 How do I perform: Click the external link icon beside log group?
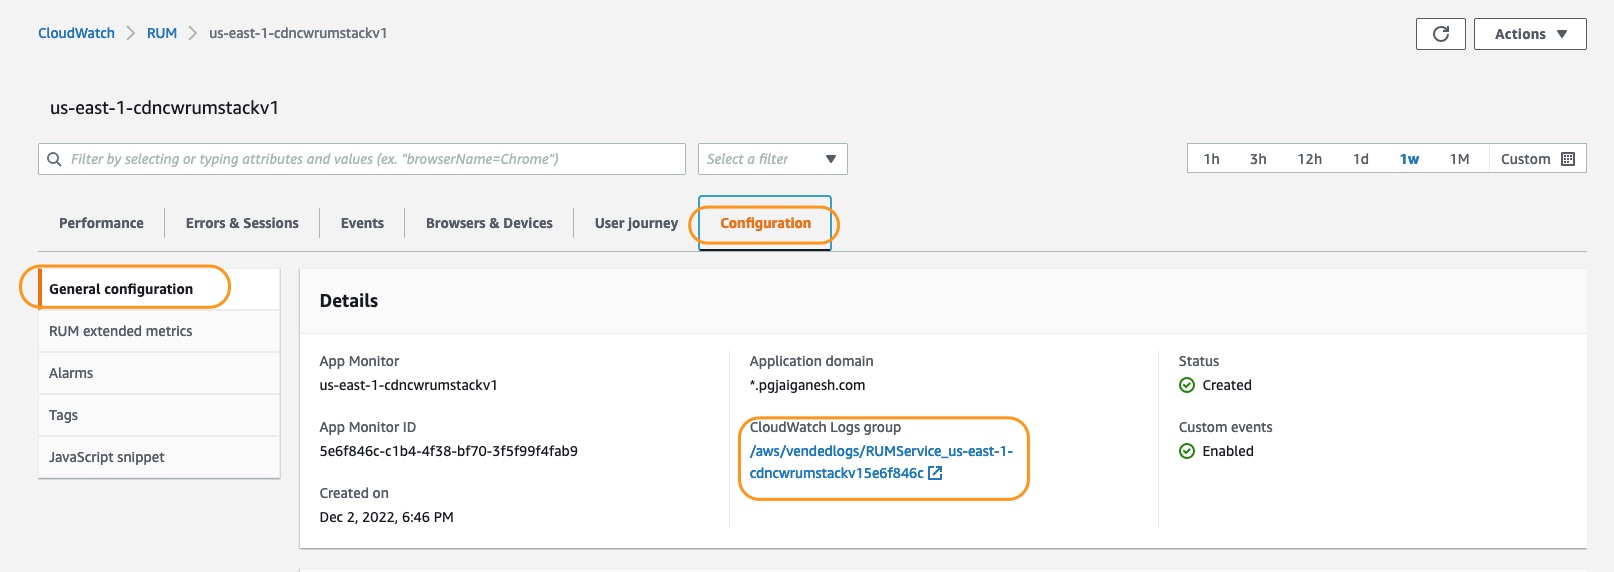[935, 473]
